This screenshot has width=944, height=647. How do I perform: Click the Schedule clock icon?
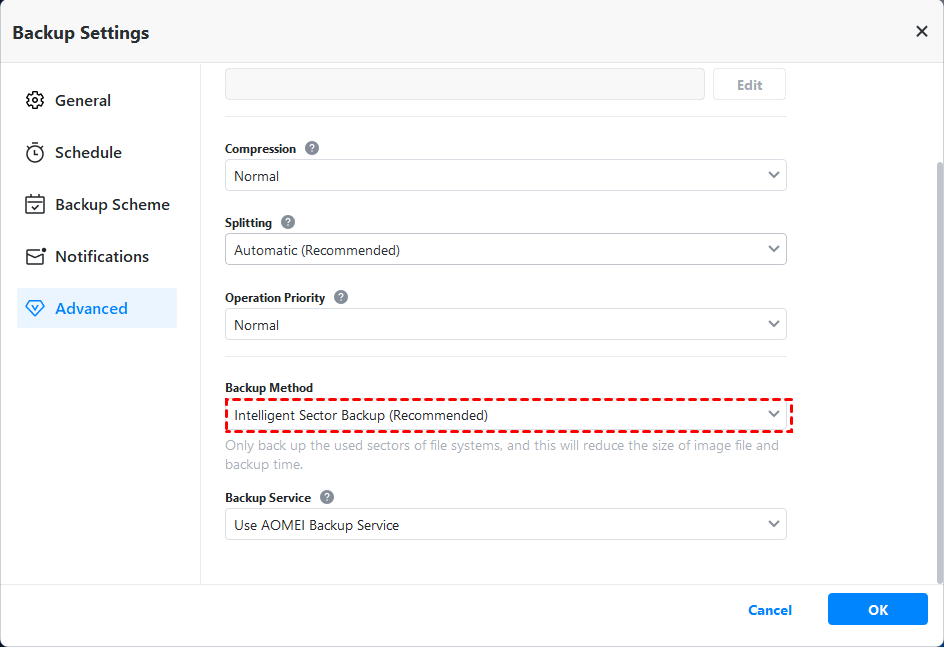click(35, 152)
